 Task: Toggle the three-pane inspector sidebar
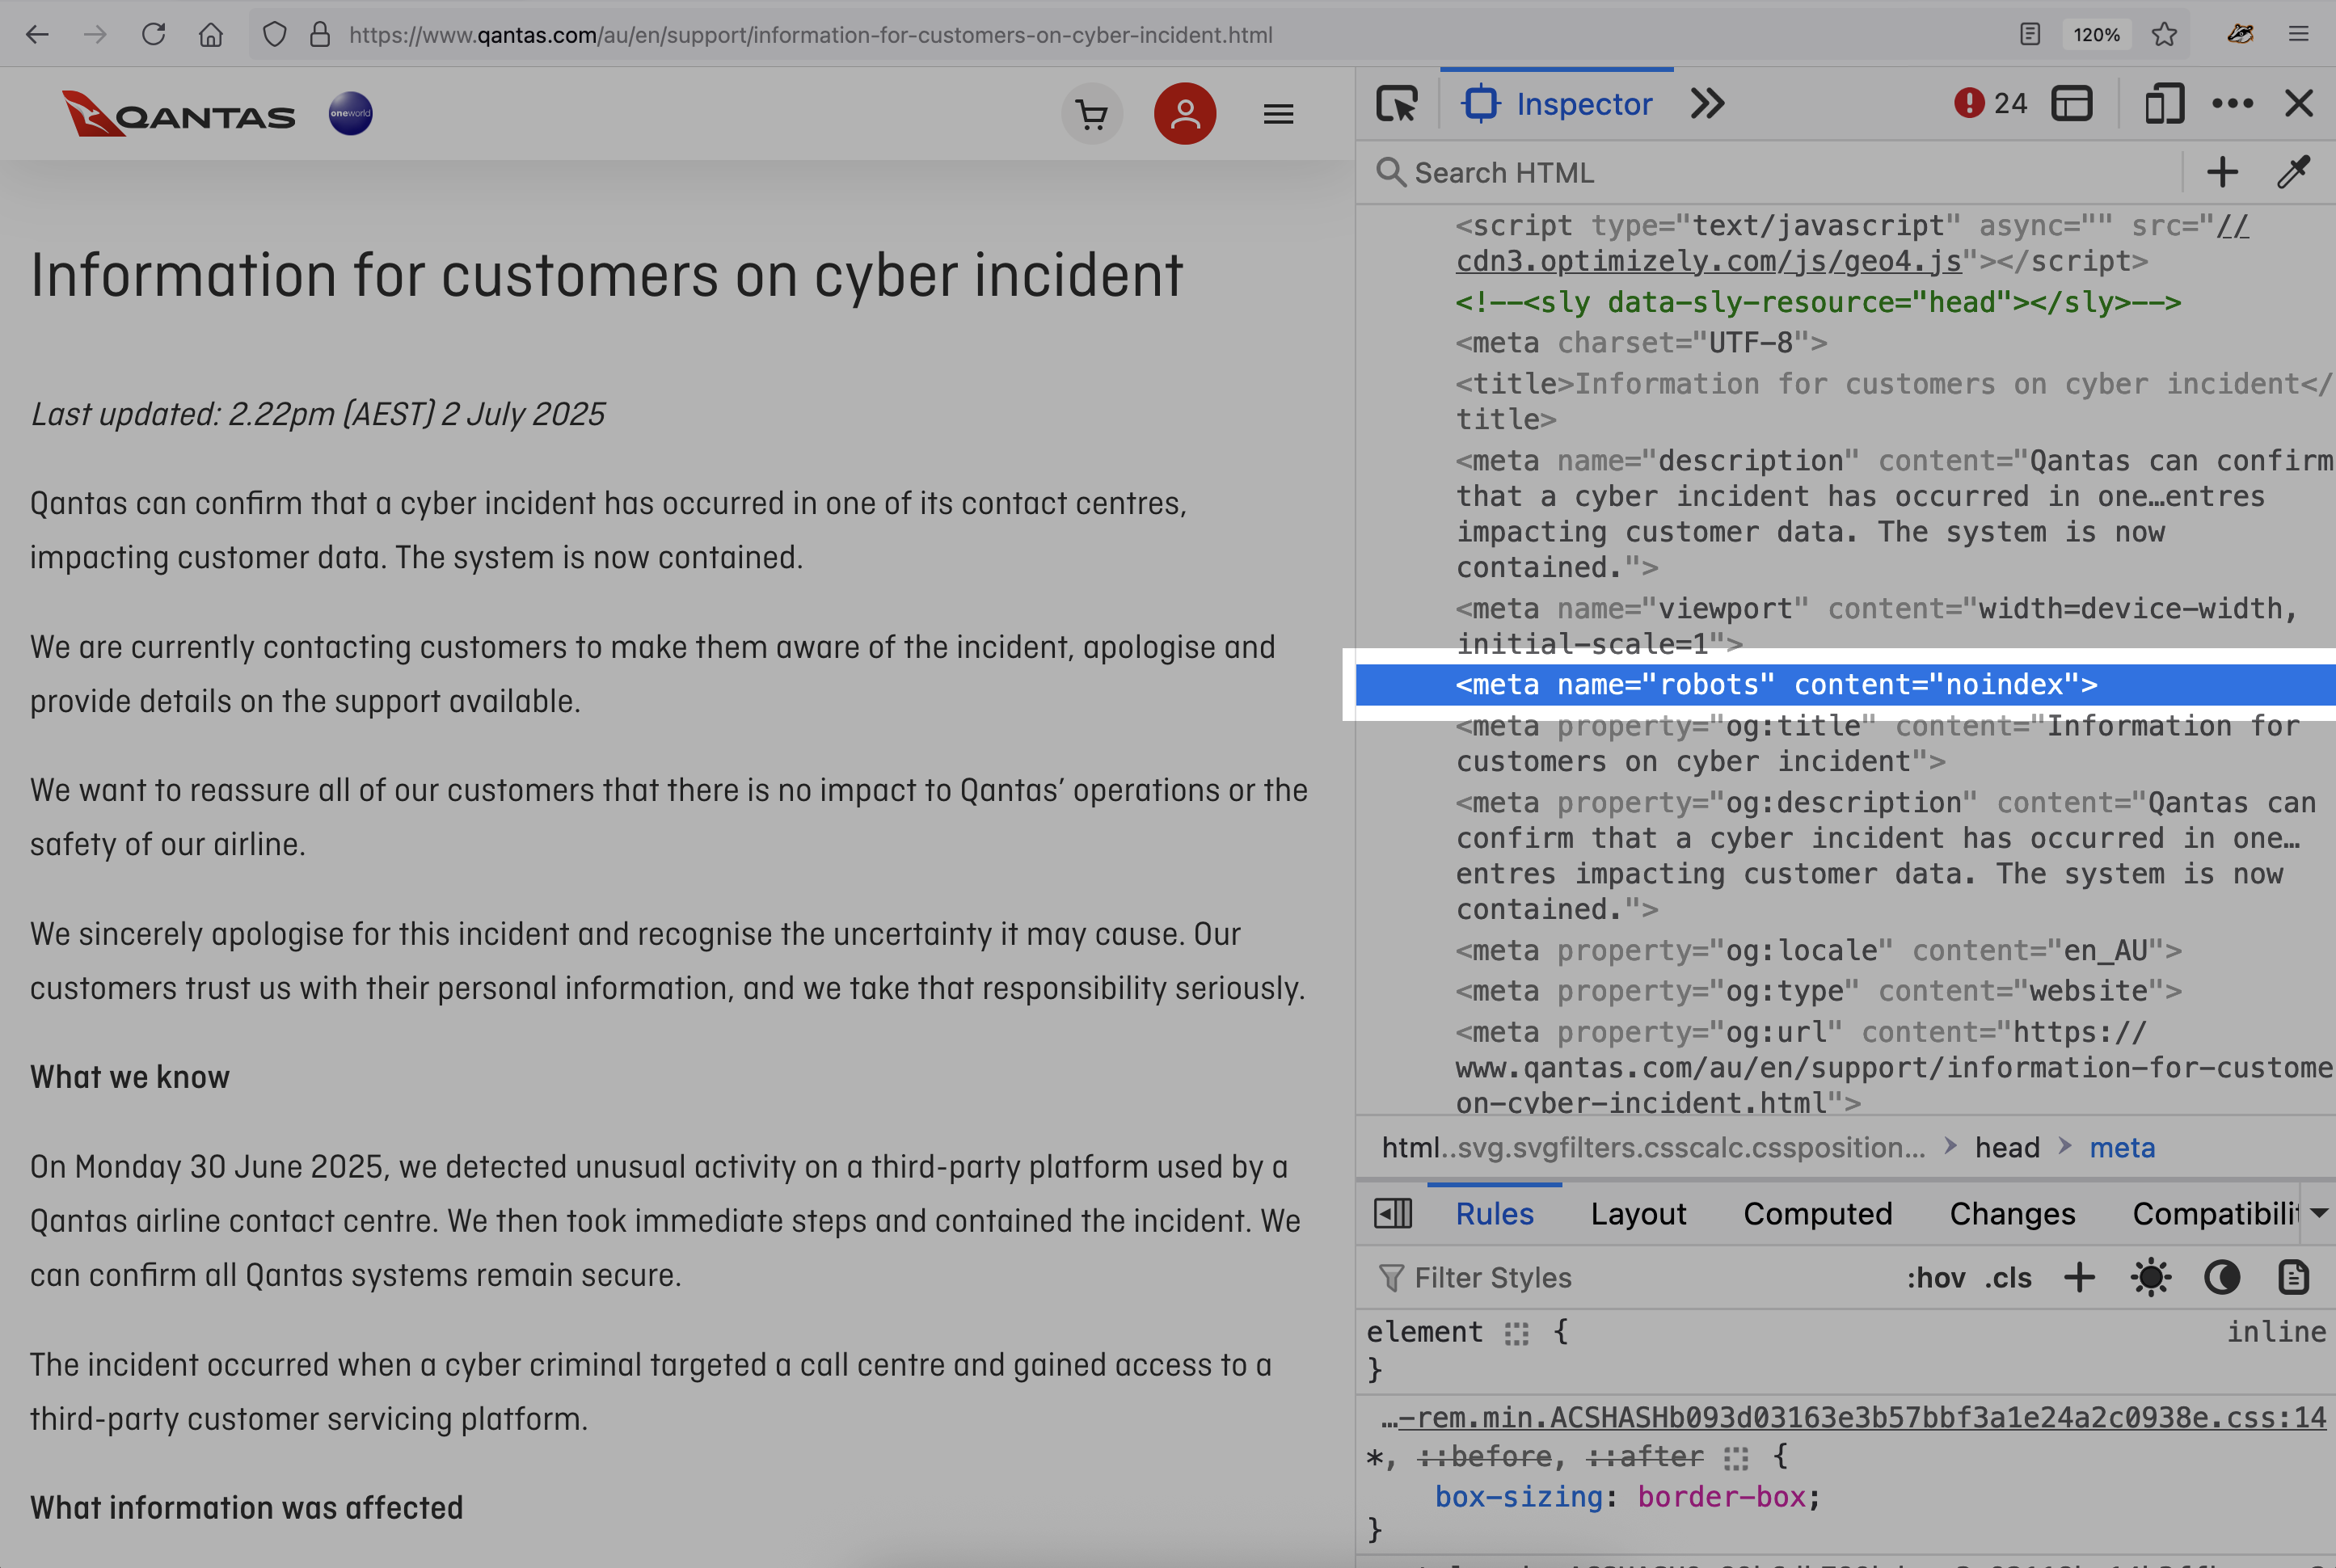pyautogui.click(x=1393, y=1214)
